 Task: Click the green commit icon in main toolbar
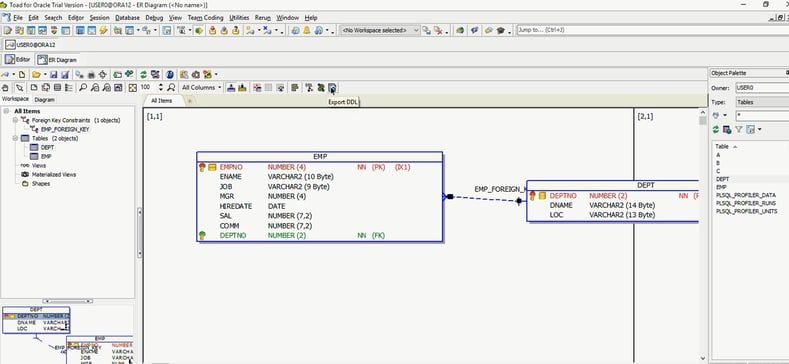click(199, 30)
